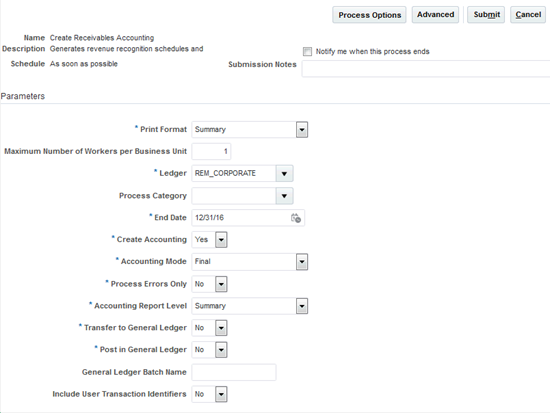550x413 pixels.
Task: Expand Include User Transaction Identifiers dropdown
Action: 221,394
